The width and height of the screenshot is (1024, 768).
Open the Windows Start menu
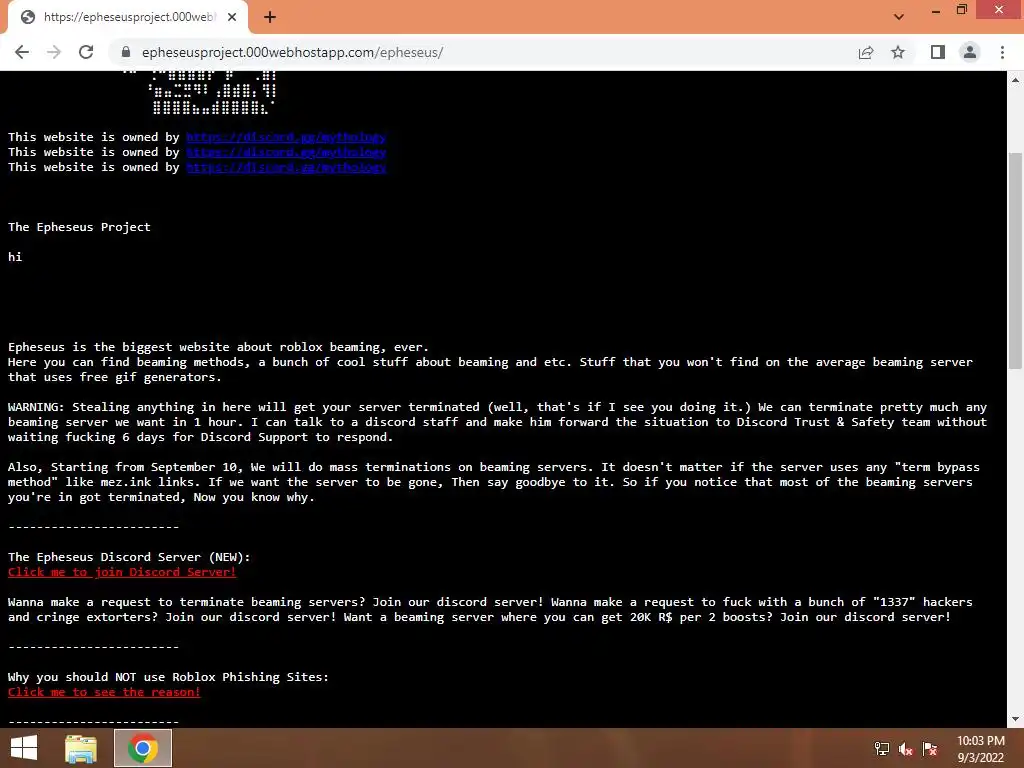[24, 748]
